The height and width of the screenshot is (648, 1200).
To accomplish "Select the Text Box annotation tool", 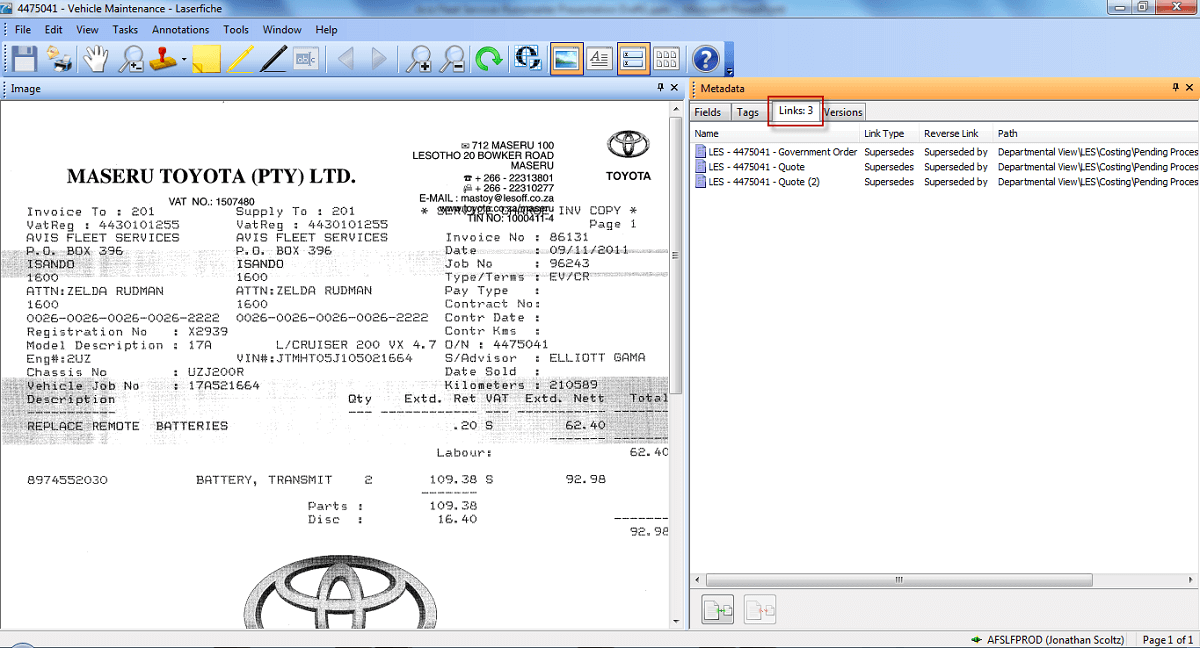I will [x=305, y=59].
